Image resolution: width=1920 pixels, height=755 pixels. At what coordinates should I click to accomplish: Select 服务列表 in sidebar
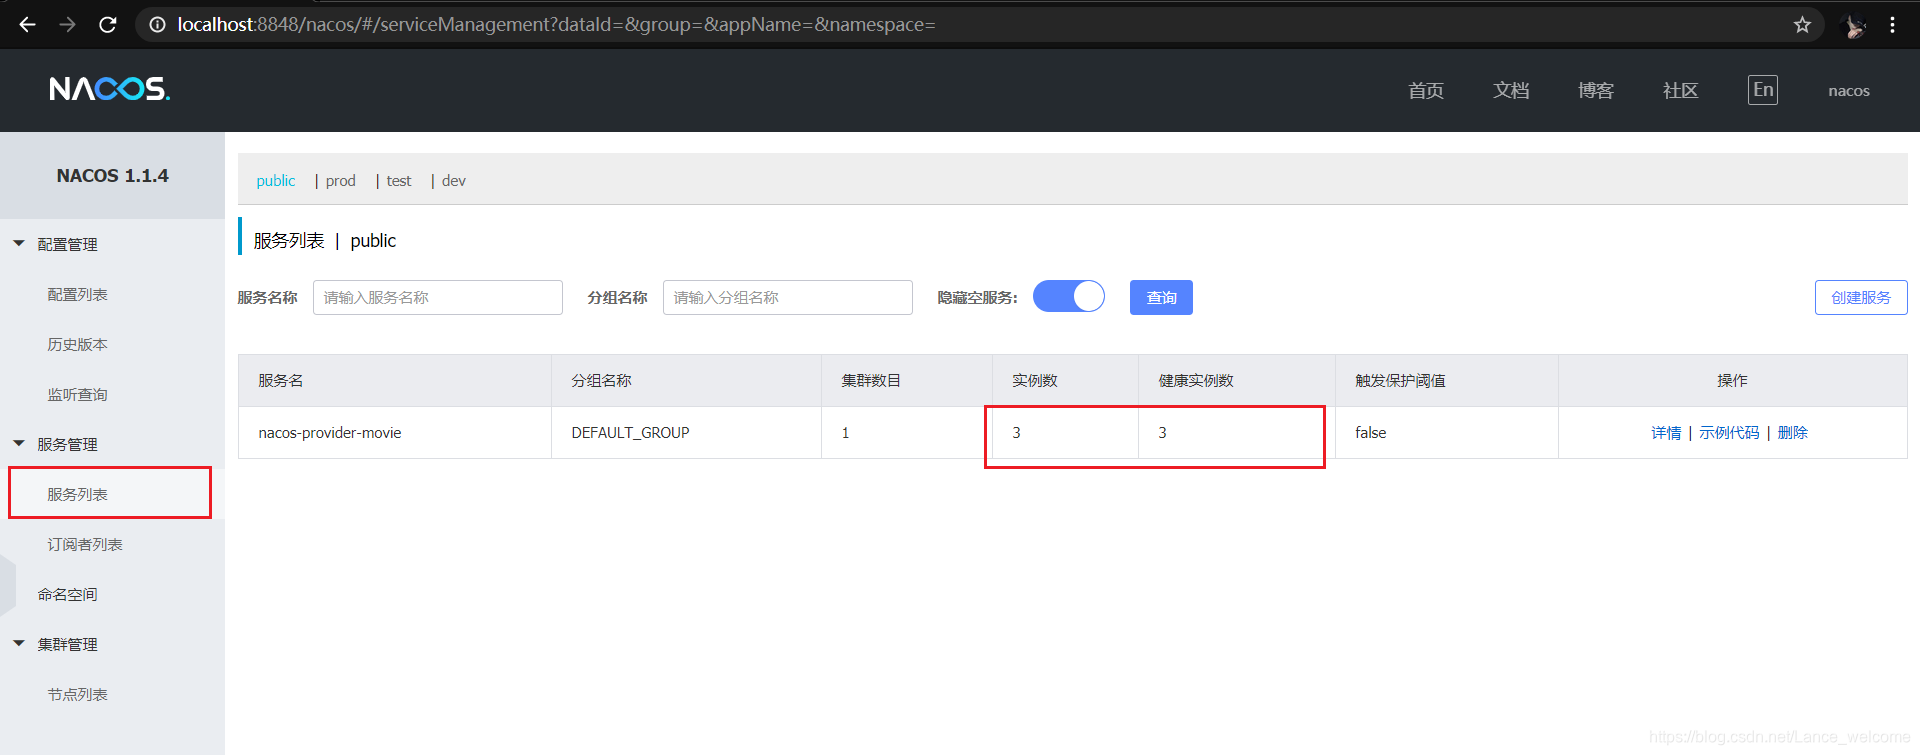point(78,494)
